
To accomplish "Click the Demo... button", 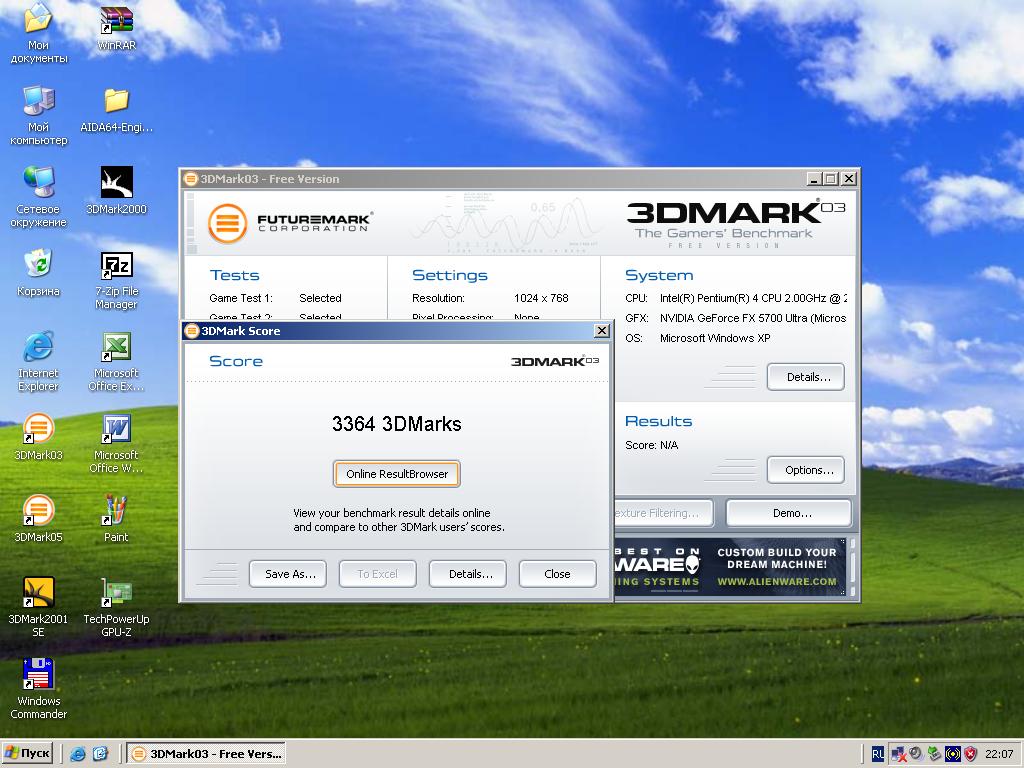I will [789, 513].
